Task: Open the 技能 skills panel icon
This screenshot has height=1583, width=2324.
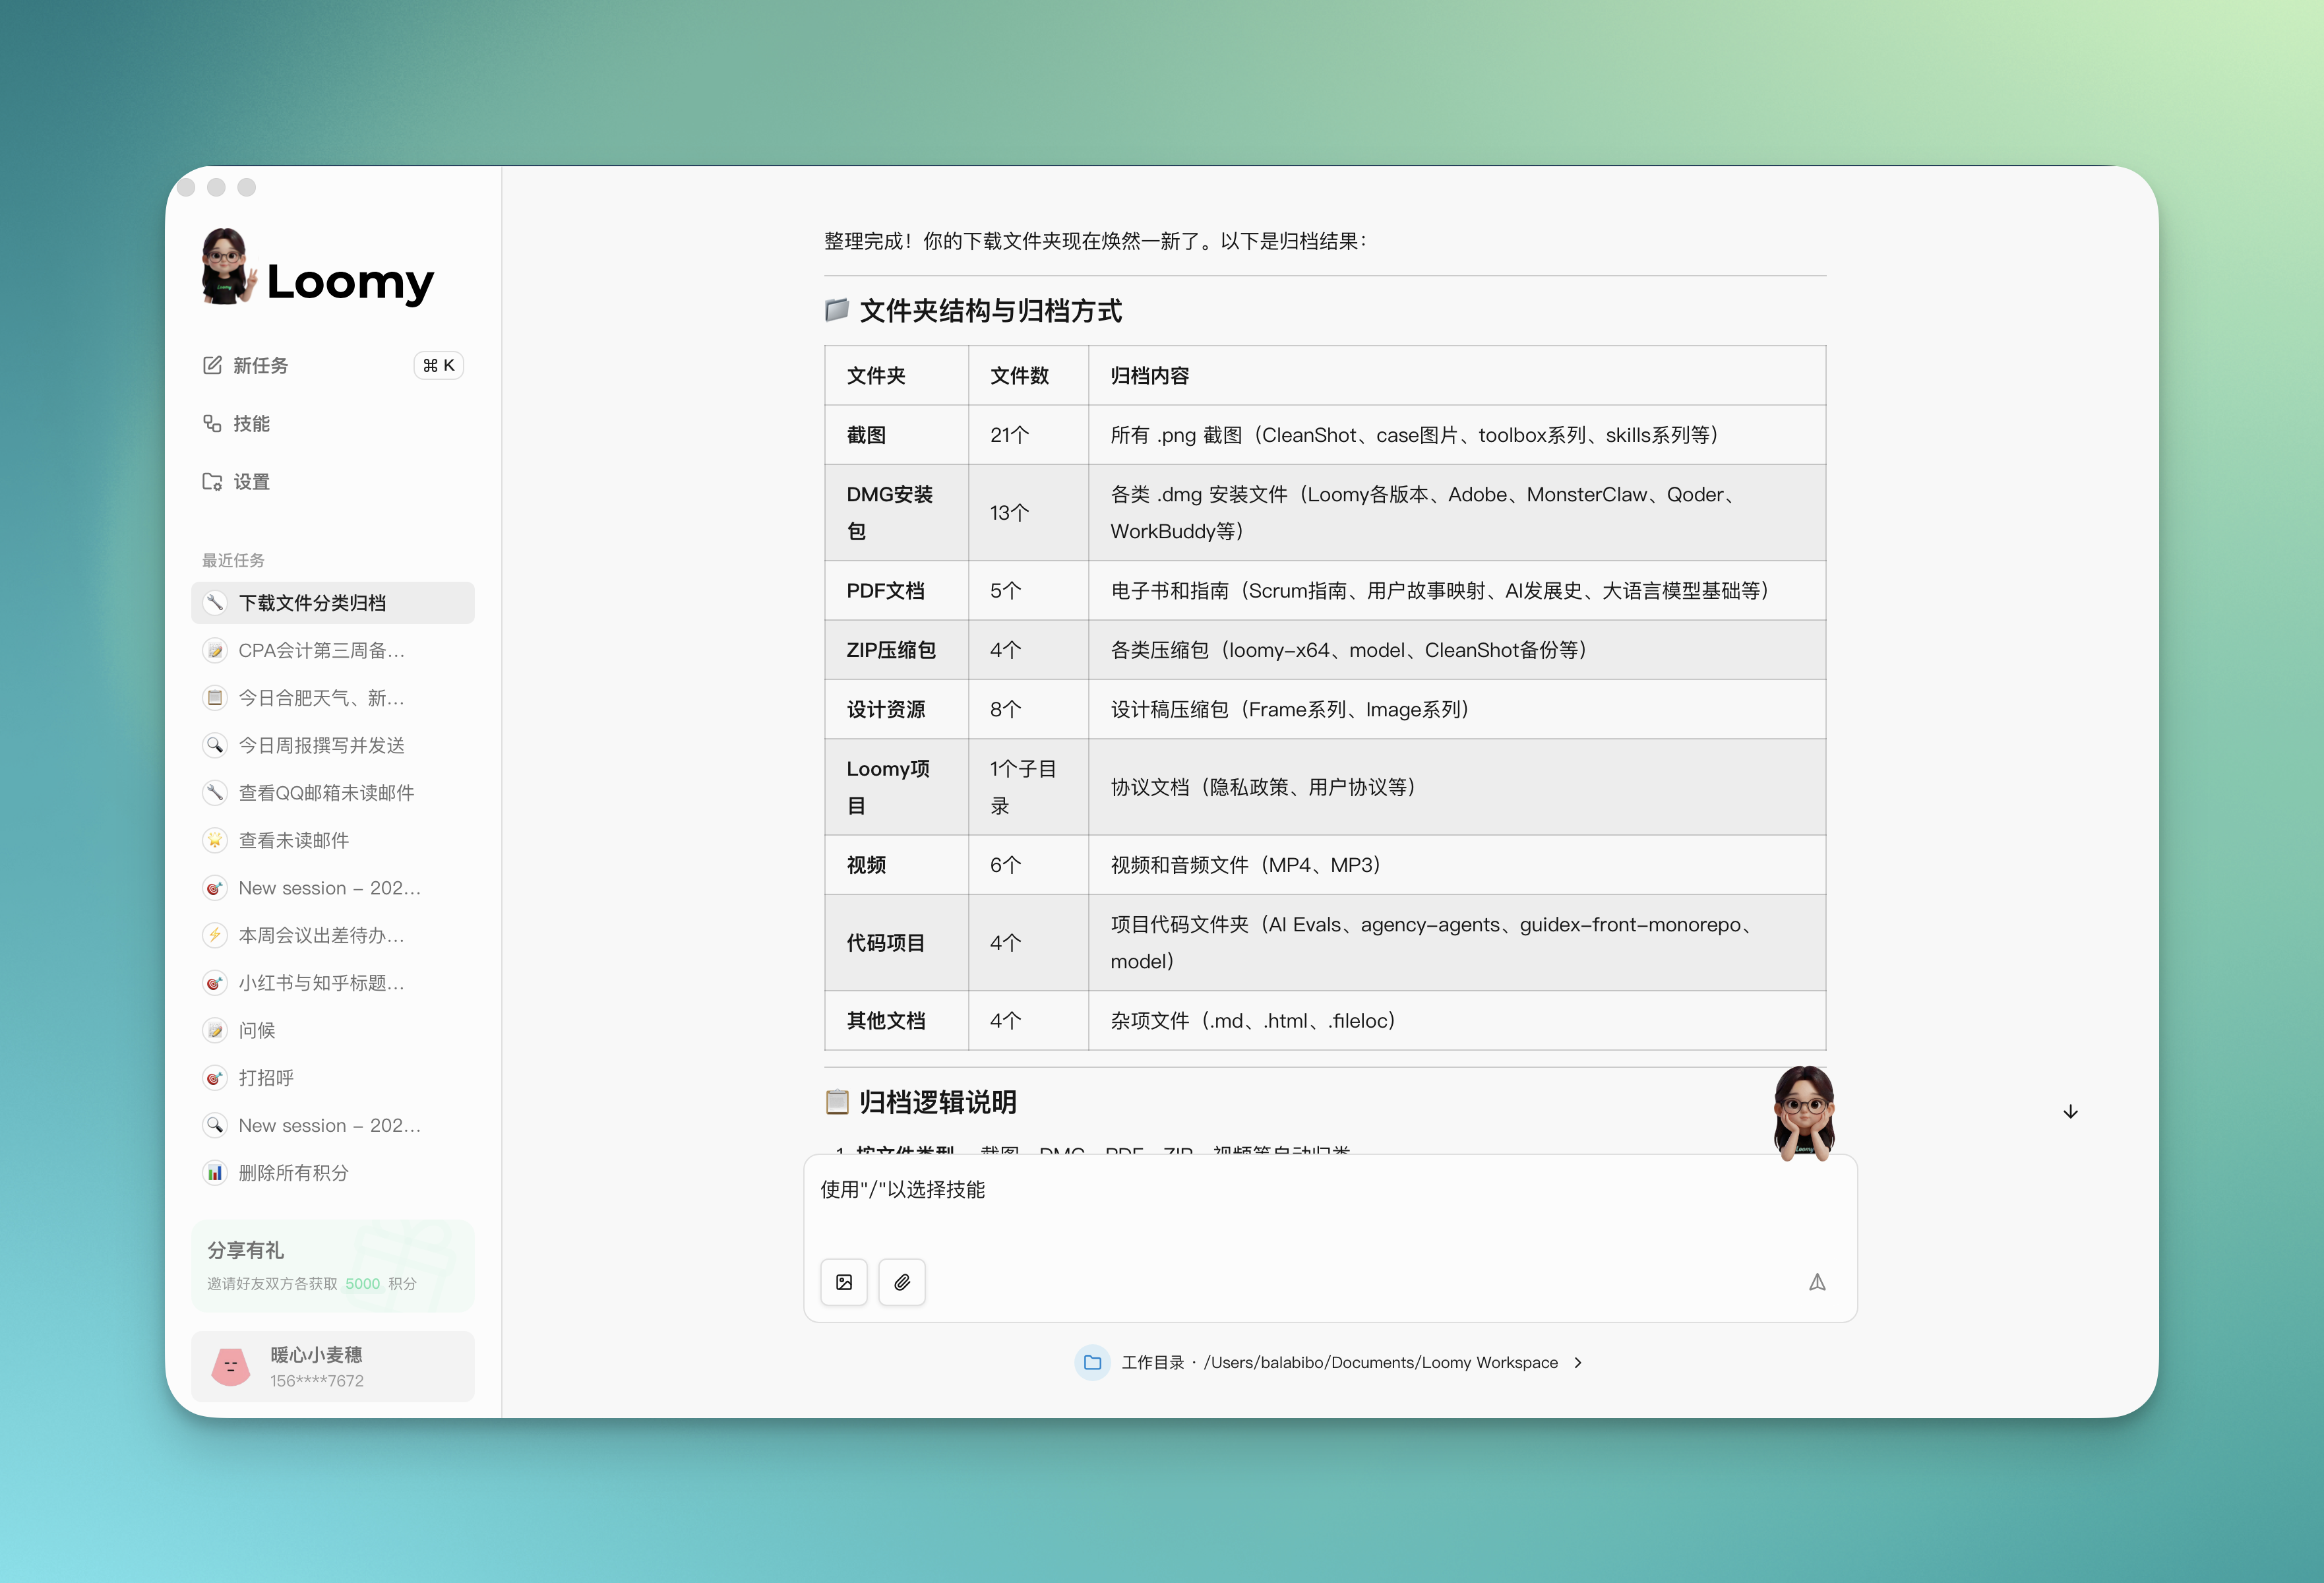Action: tap(212, 423)
